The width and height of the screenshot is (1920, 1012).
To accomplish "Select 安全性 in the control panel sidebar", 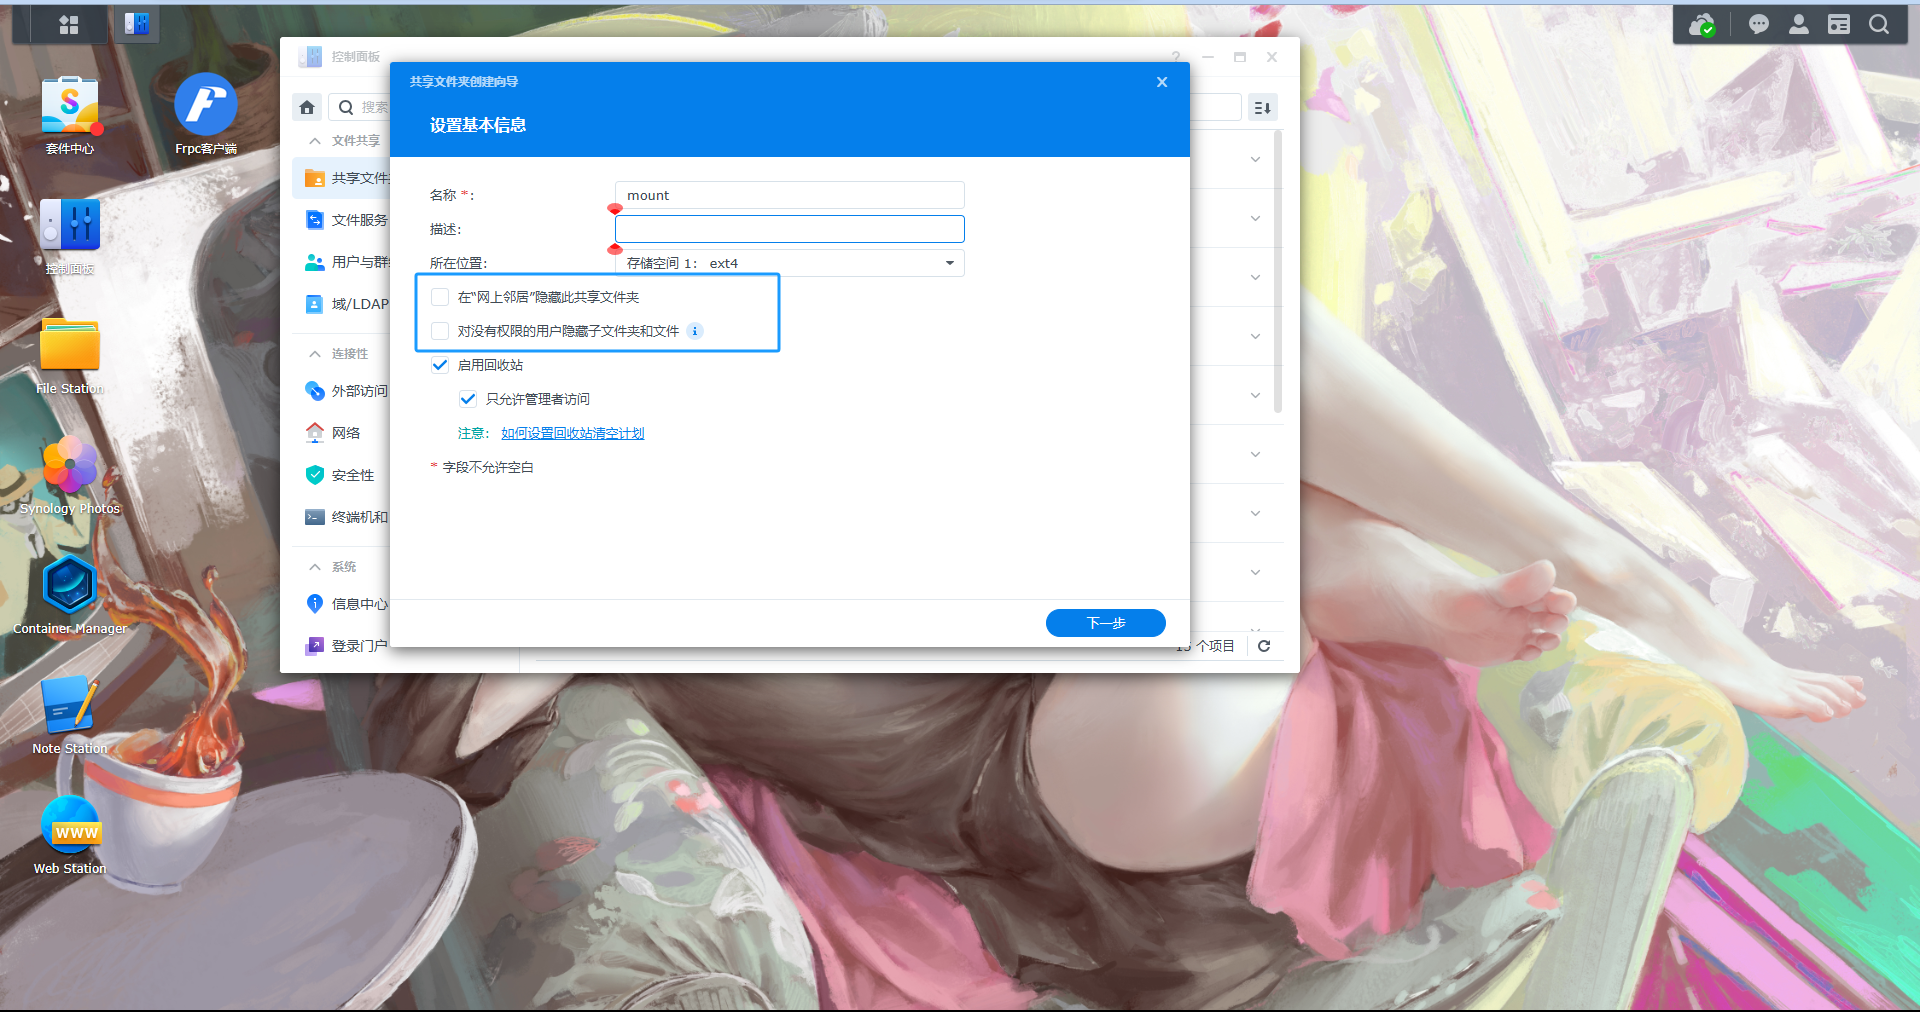I will pyautogui.click(x=352, y=475).
